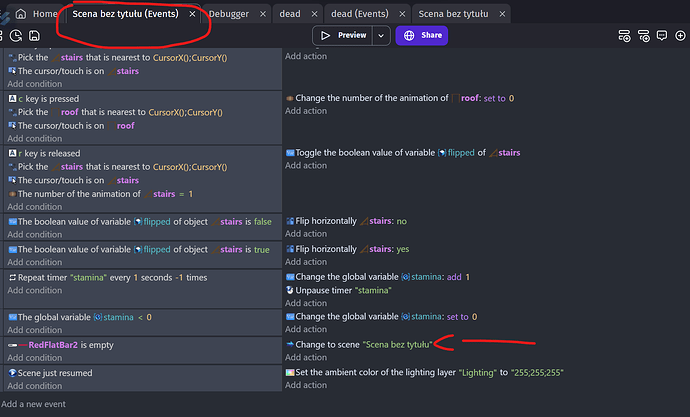Image resolution: width=690 pixels, height=417 pixels.
Task: Open the dead scene tab
Action: tap(291, 14)
